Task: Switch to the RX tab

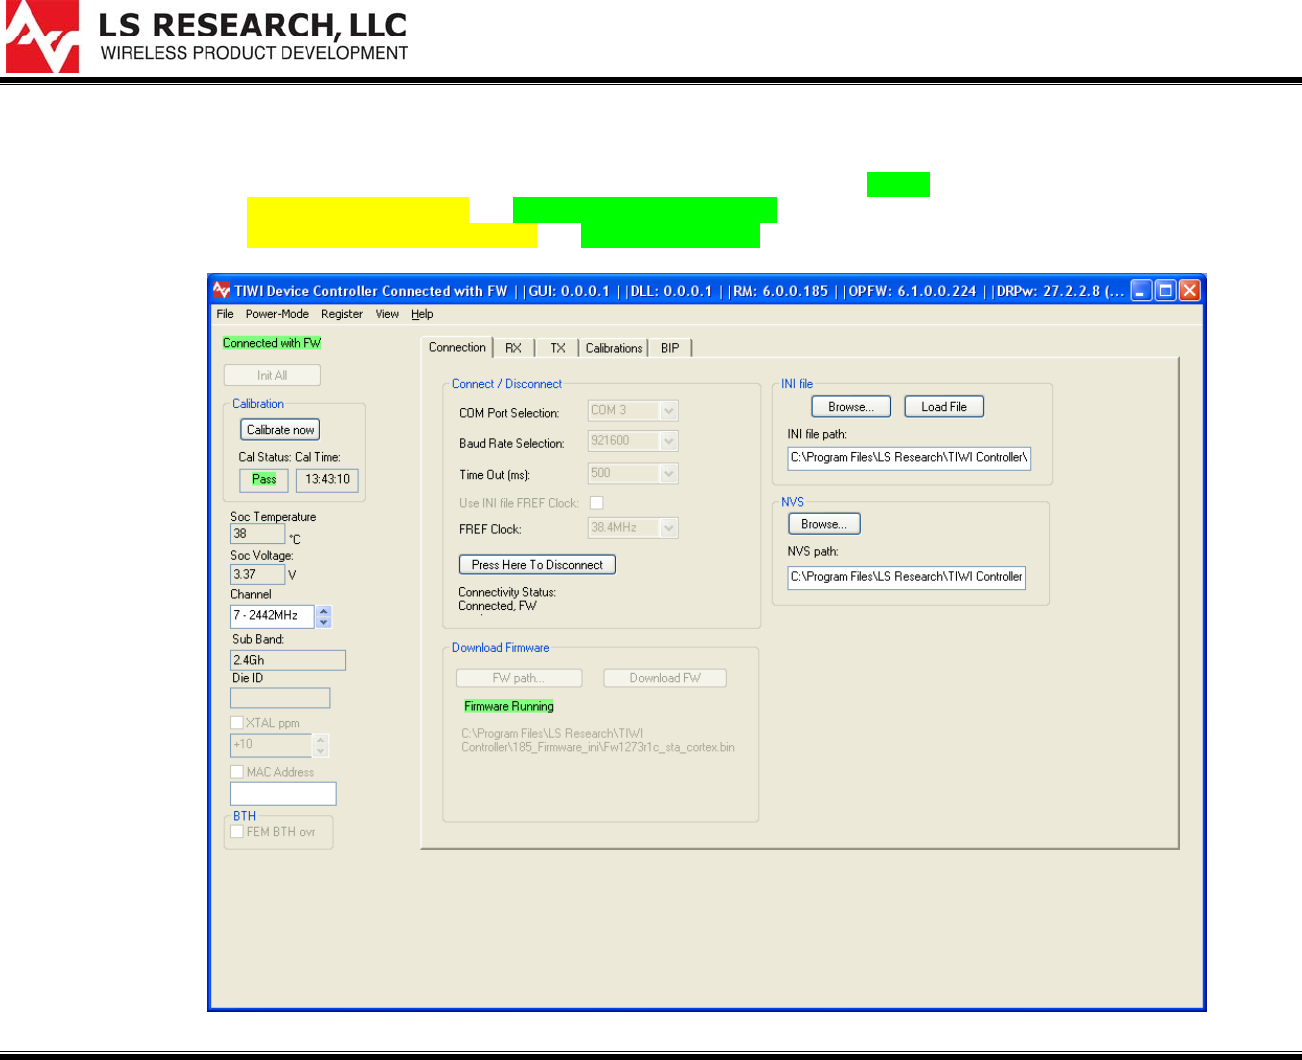Action: (513, 348)
